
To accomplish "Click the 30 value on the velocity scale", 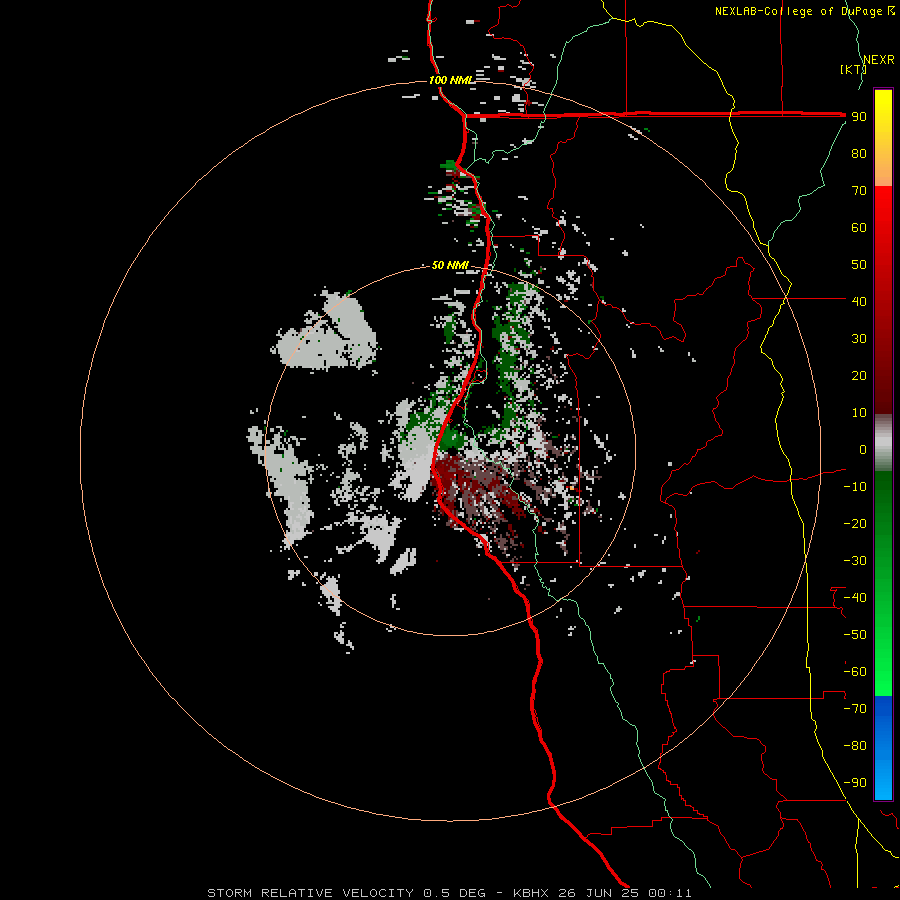I will point(859,339).
